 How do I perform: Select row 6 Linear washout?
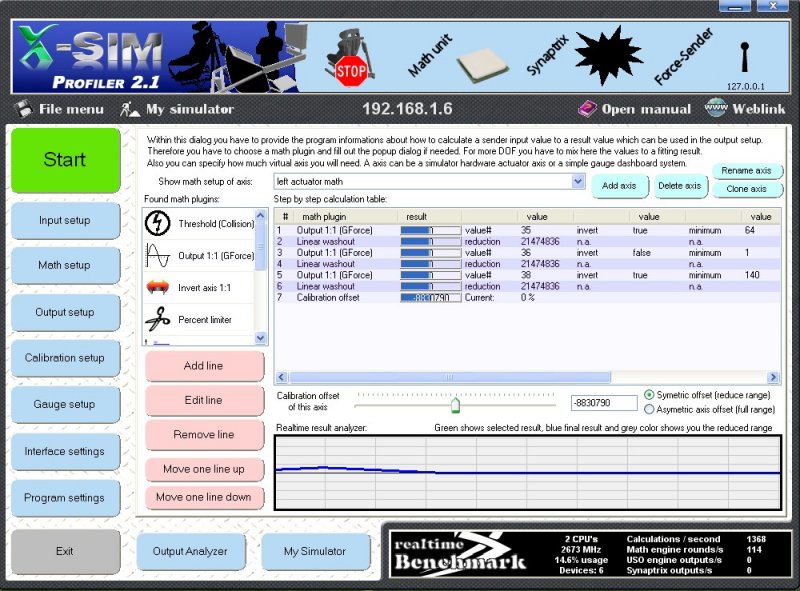coord(527,286)
